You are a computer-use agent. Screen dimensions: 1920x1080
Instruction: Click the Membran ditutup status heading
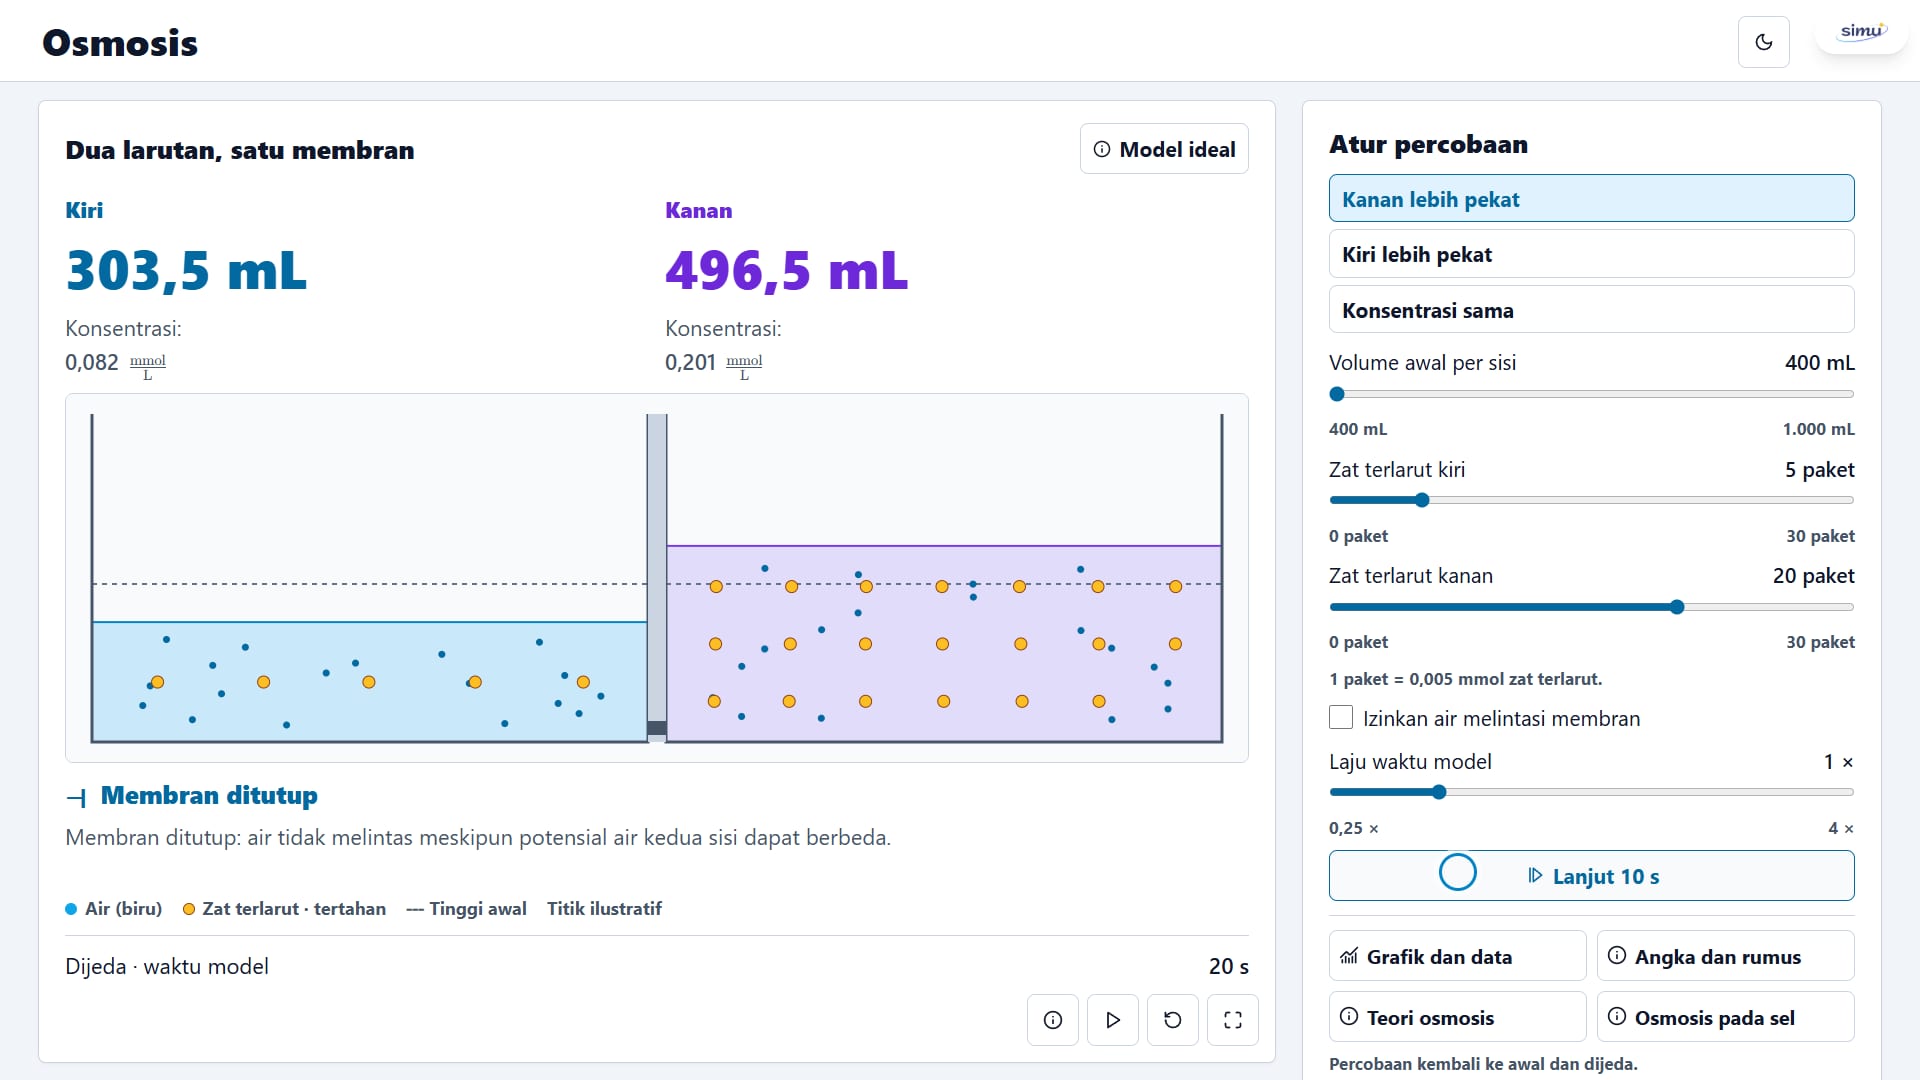(x=209, y=796)
